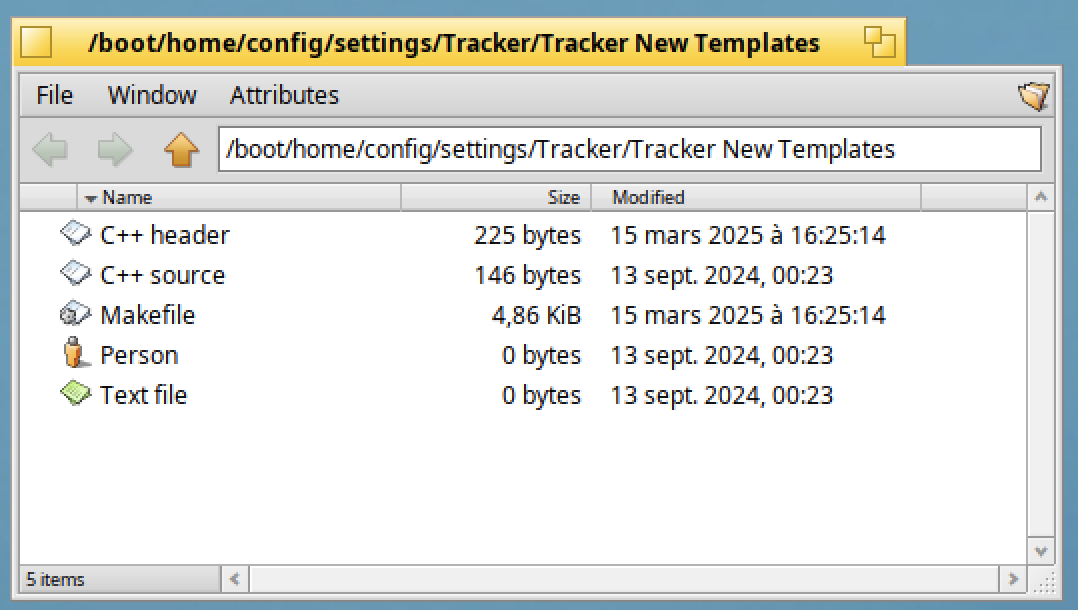Screen dimensions: 1078x610
Task: Click the C++ source file icon
Action: click(x=75, y=275)
